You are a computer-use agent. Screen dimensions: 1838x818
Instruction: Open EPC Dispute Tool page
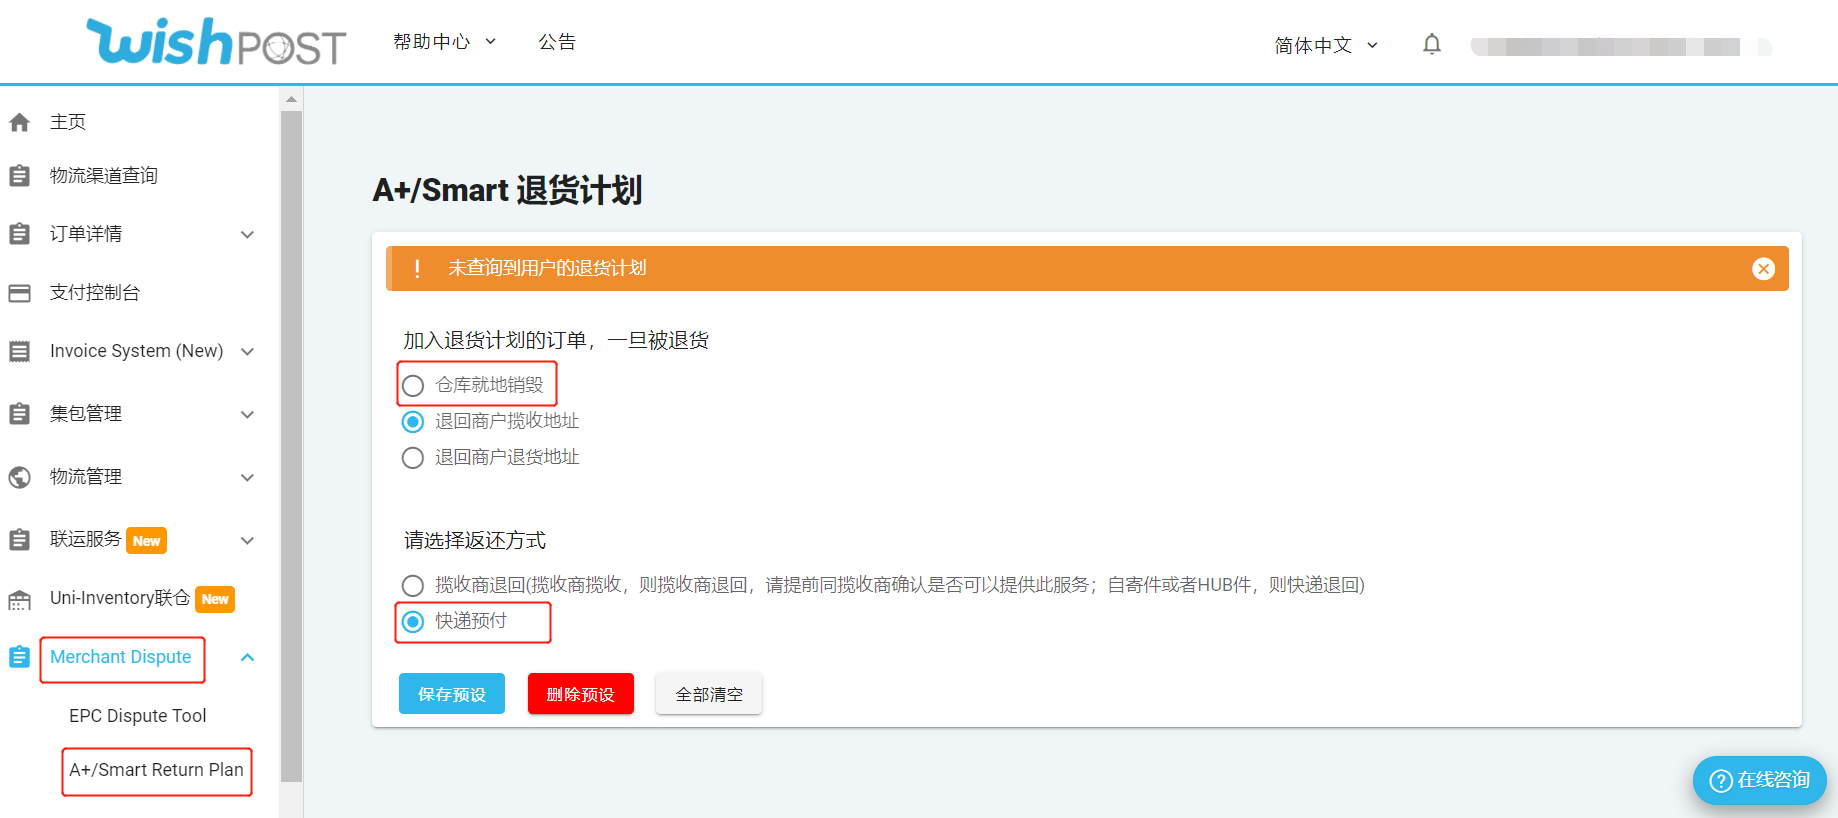point(137,716)
